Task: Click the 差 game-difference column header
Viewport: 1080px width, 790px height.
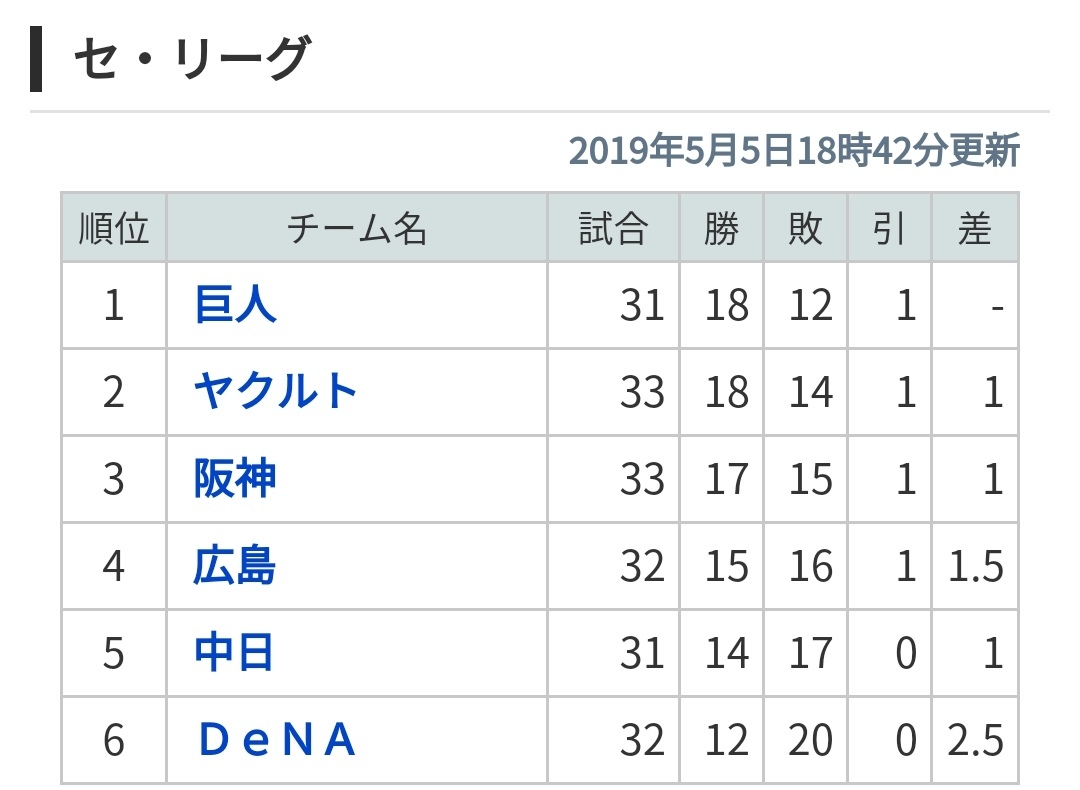Action: click(x=974, y=229)
